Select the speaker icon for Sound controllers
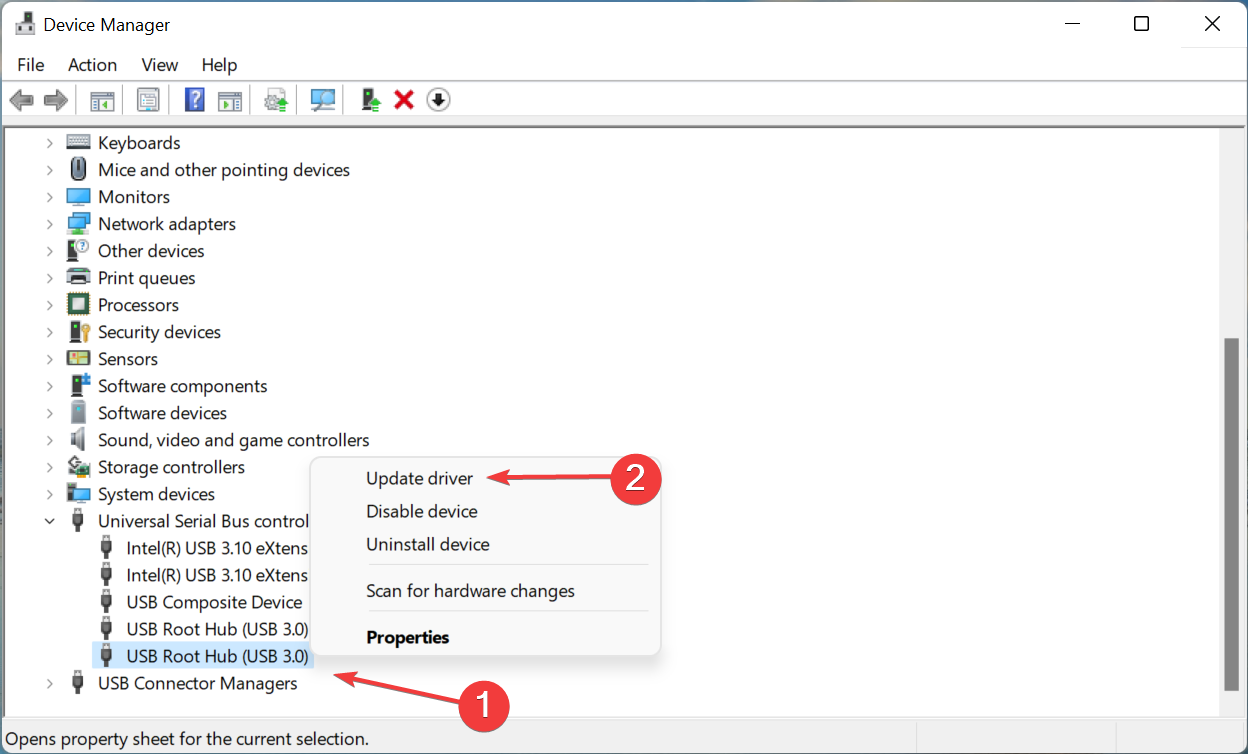1248x754 pixels. (x=78, y=439)
